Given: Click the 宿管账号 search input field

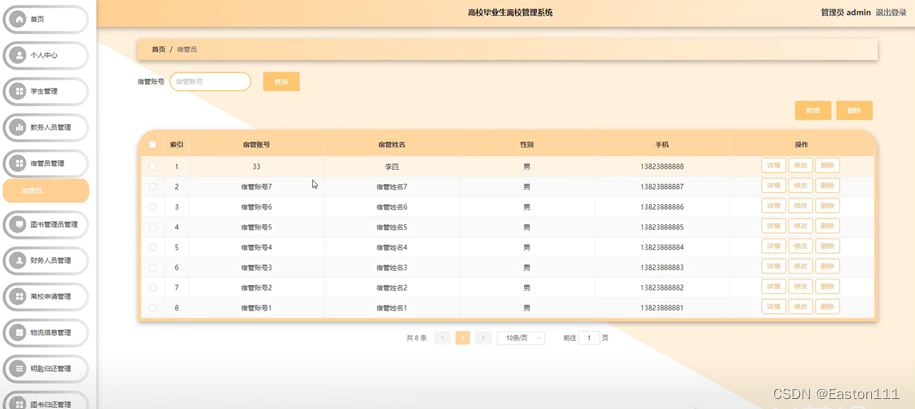Looking at the screenshot, I should pos(210,82).
